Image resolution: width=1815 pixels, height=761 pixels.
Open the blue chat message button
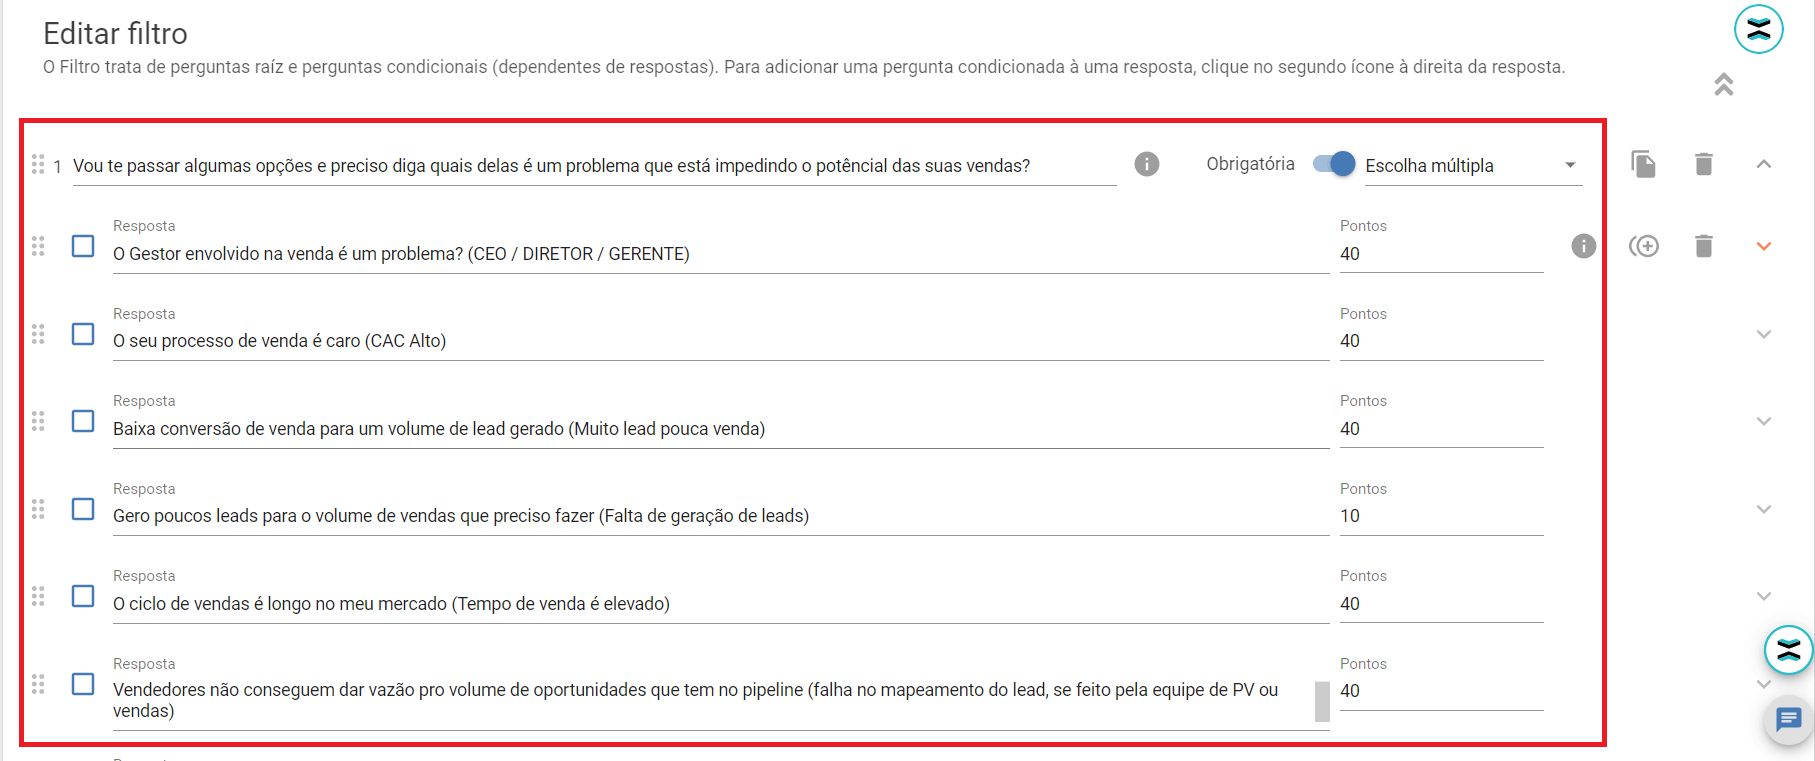click(x=1788, y=719)
